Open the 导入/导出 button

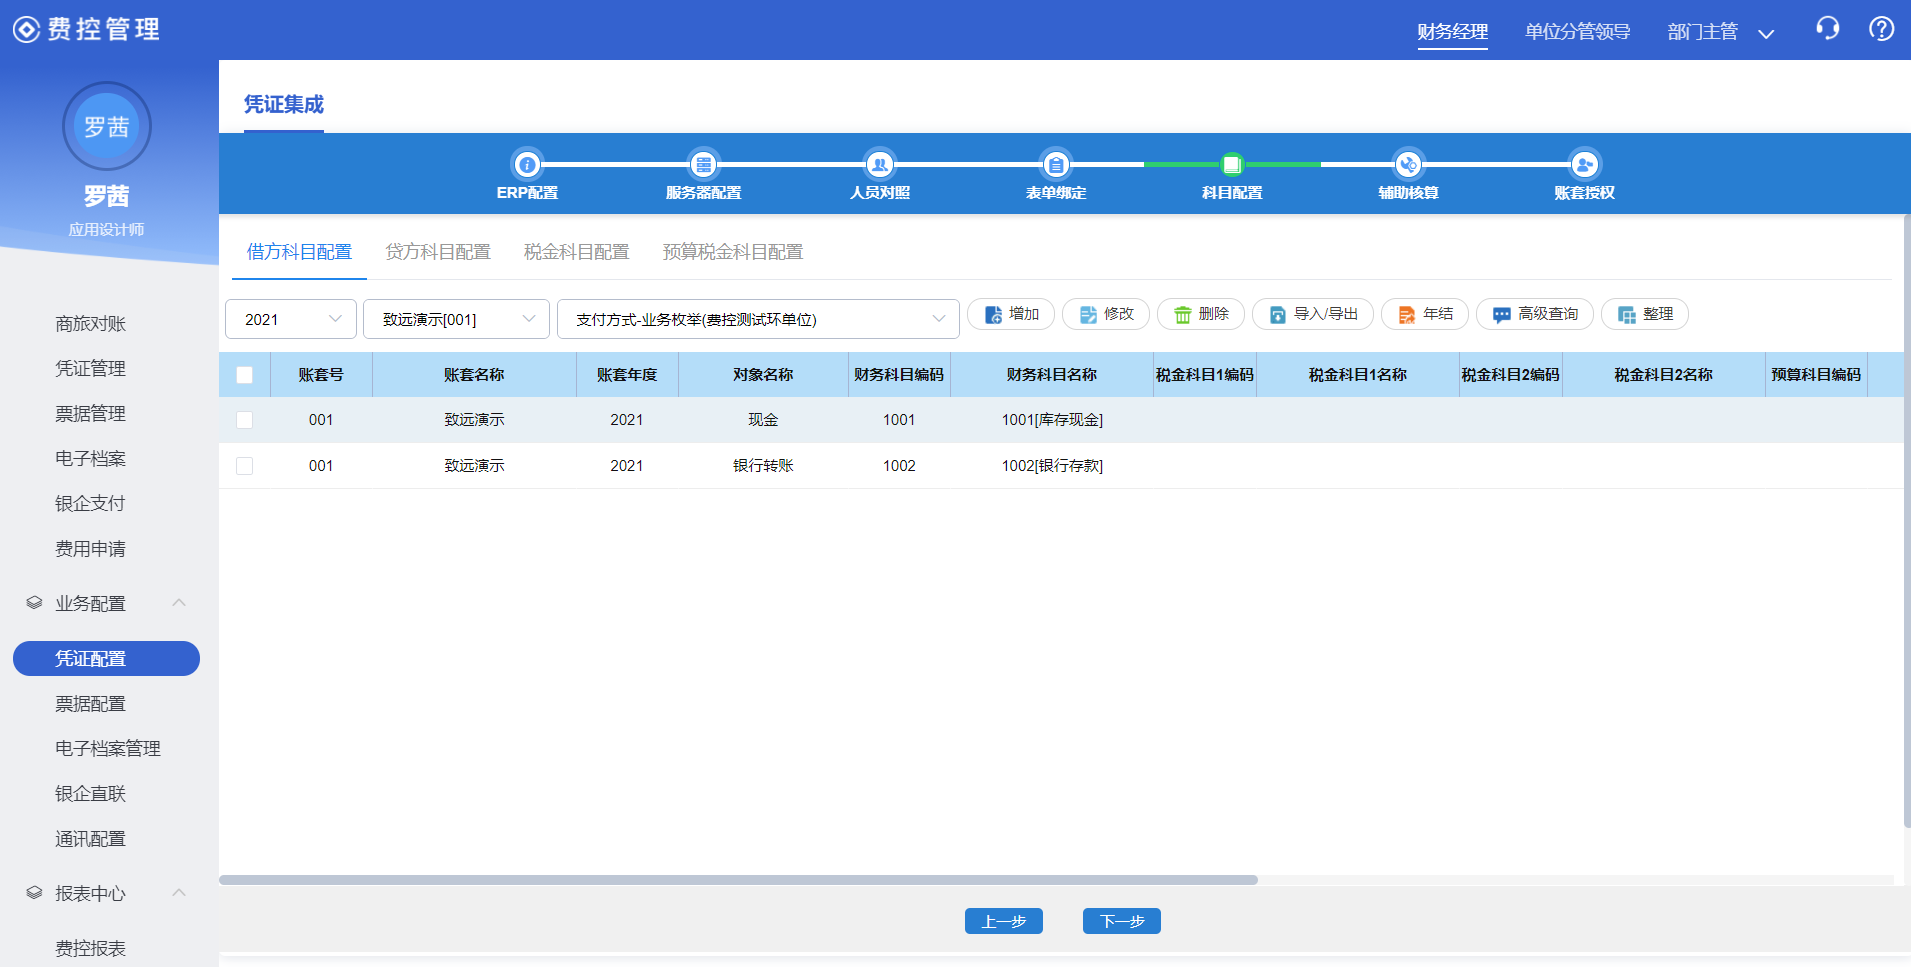(1313, 314)
